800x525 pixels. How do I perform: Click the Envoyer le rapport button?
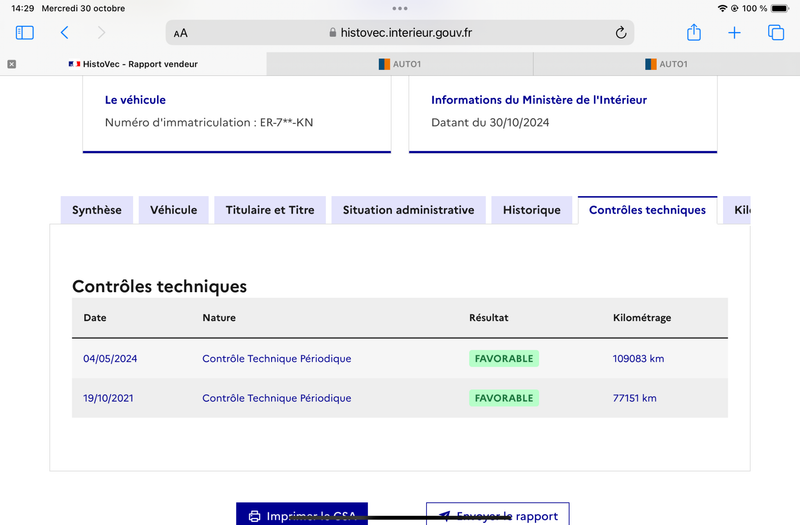498,514
